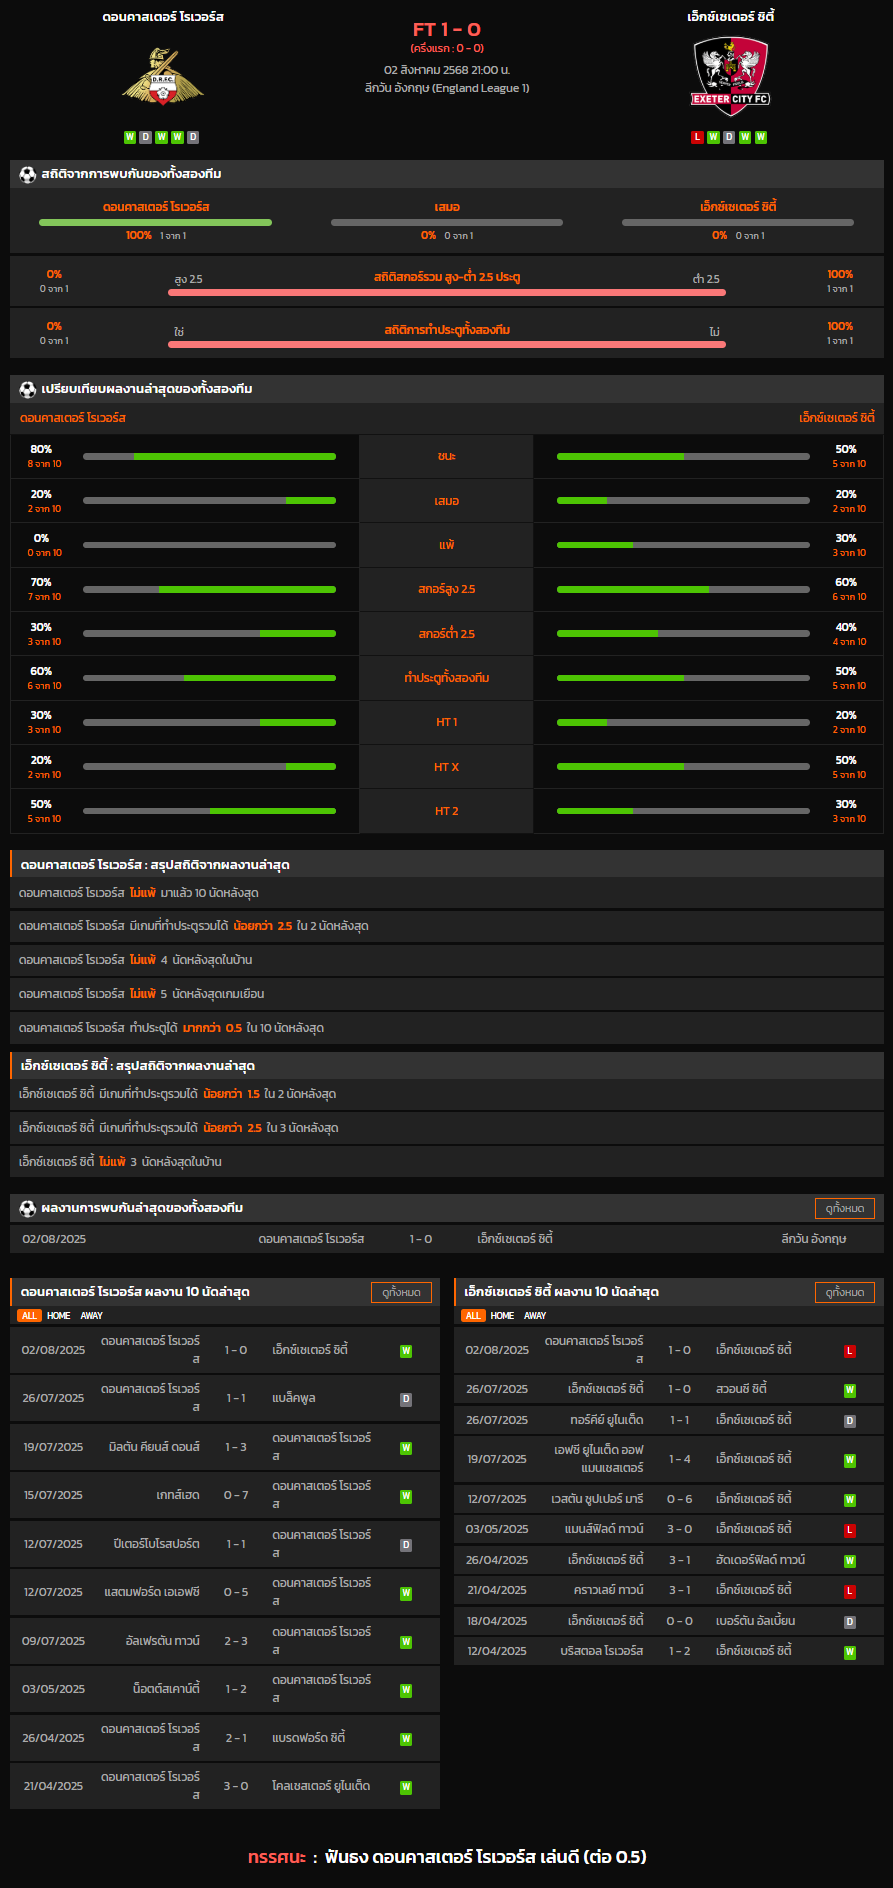Click the Exeter City FC club crest
The width and height of the screenshot is (893, 1888).
click(731, 76)
